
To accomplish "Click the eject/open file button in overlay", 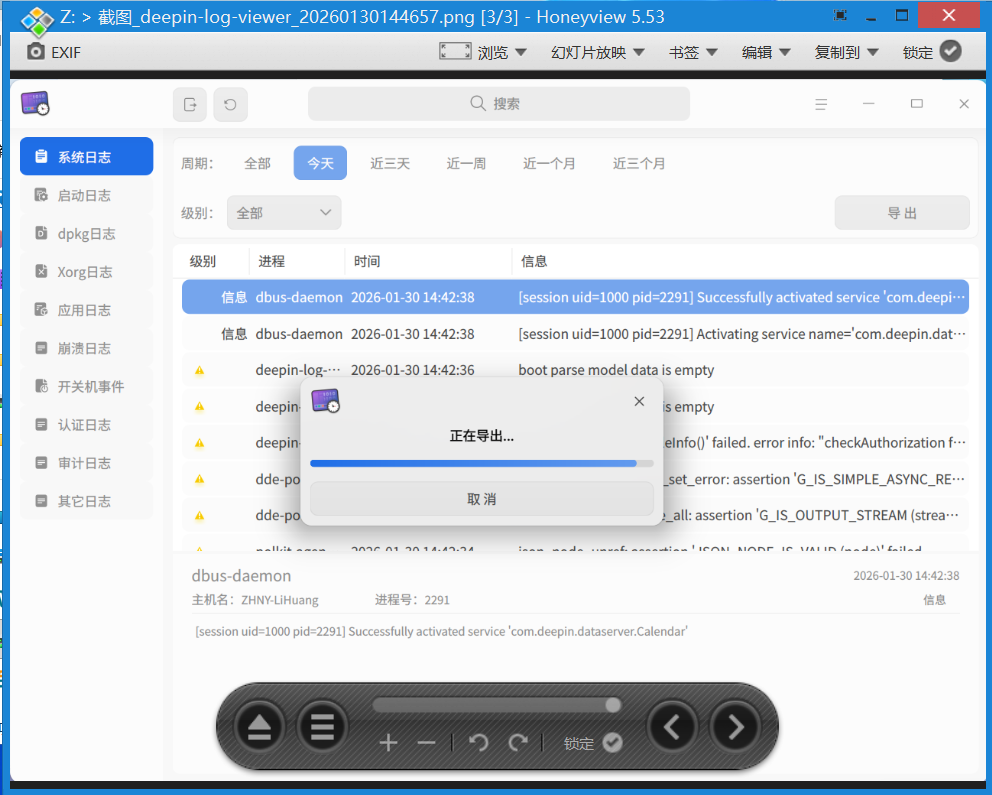I will pyautogui.click(x=259, y=727).
